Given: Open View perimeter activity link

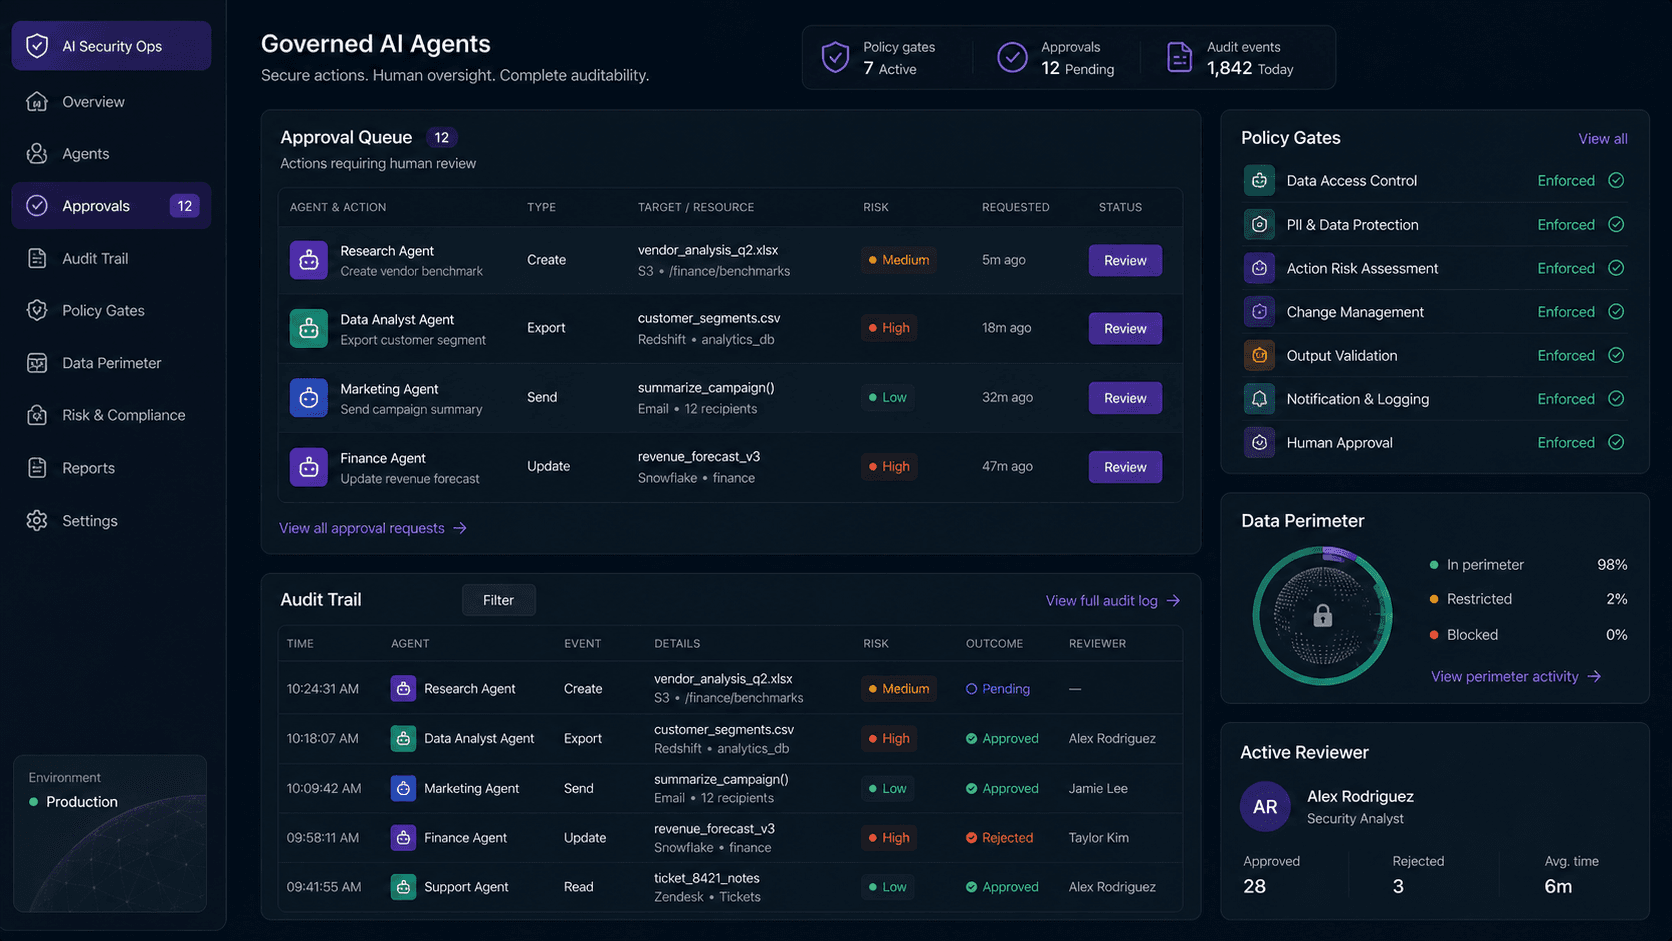Looking at the screenshot, I should click(x=1516, y=677).
